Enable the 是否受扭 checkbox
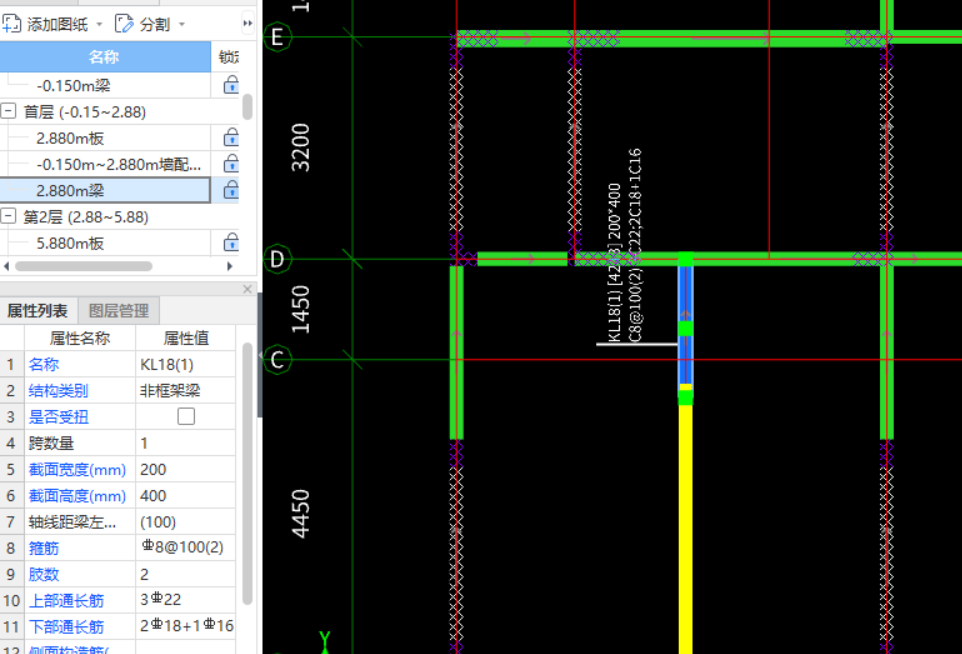 click(x=186, y=417)
